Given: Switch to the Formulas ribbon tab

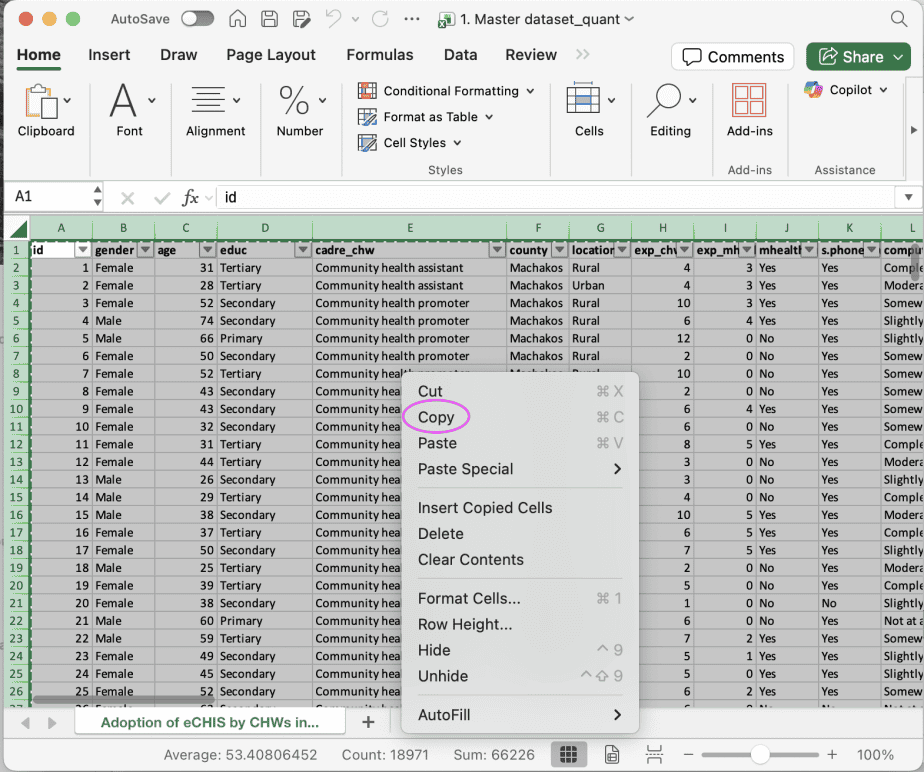Looking at the screenshot, I should [379, 55].
